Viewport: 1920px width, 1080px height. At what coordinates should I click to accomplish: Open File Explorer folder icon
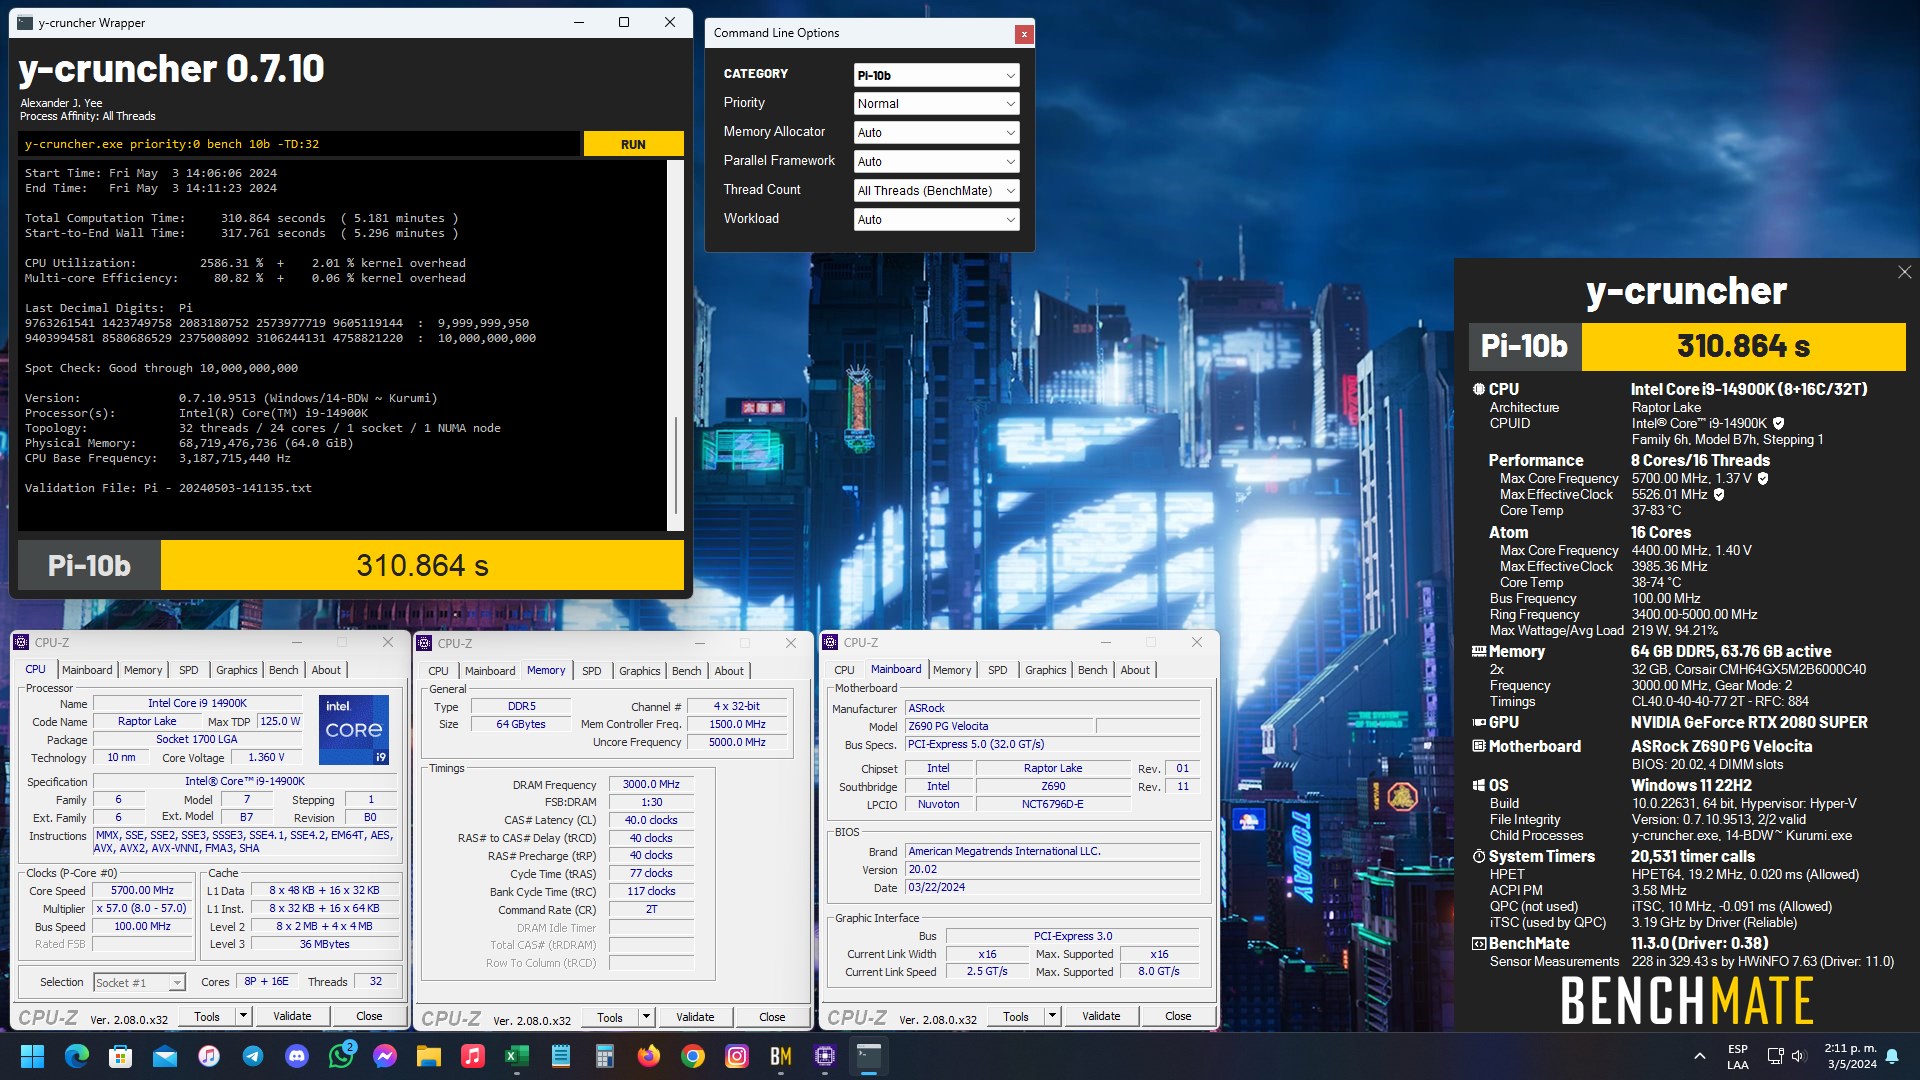click(429, 1056)
